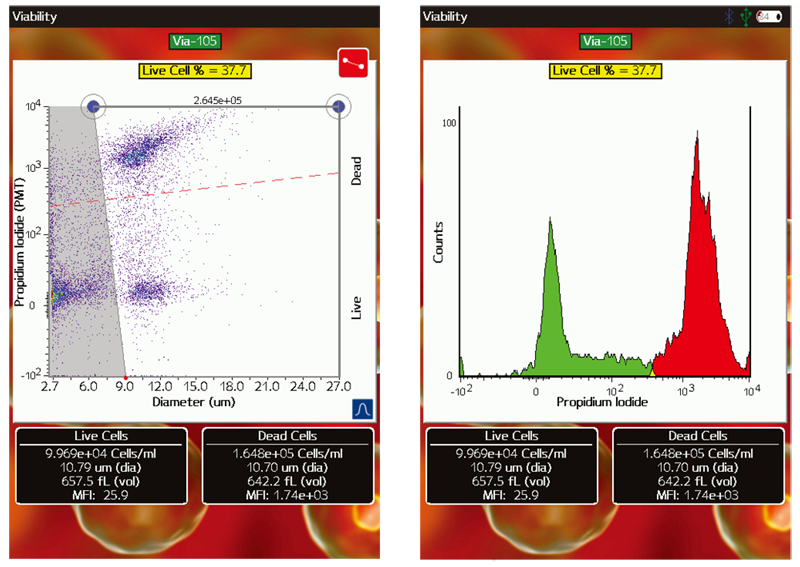Click 9.969e+04 Cells/ml in right panel
Image resolution: width=800 pixels, height=567 pixels.
tap(512, 453)
